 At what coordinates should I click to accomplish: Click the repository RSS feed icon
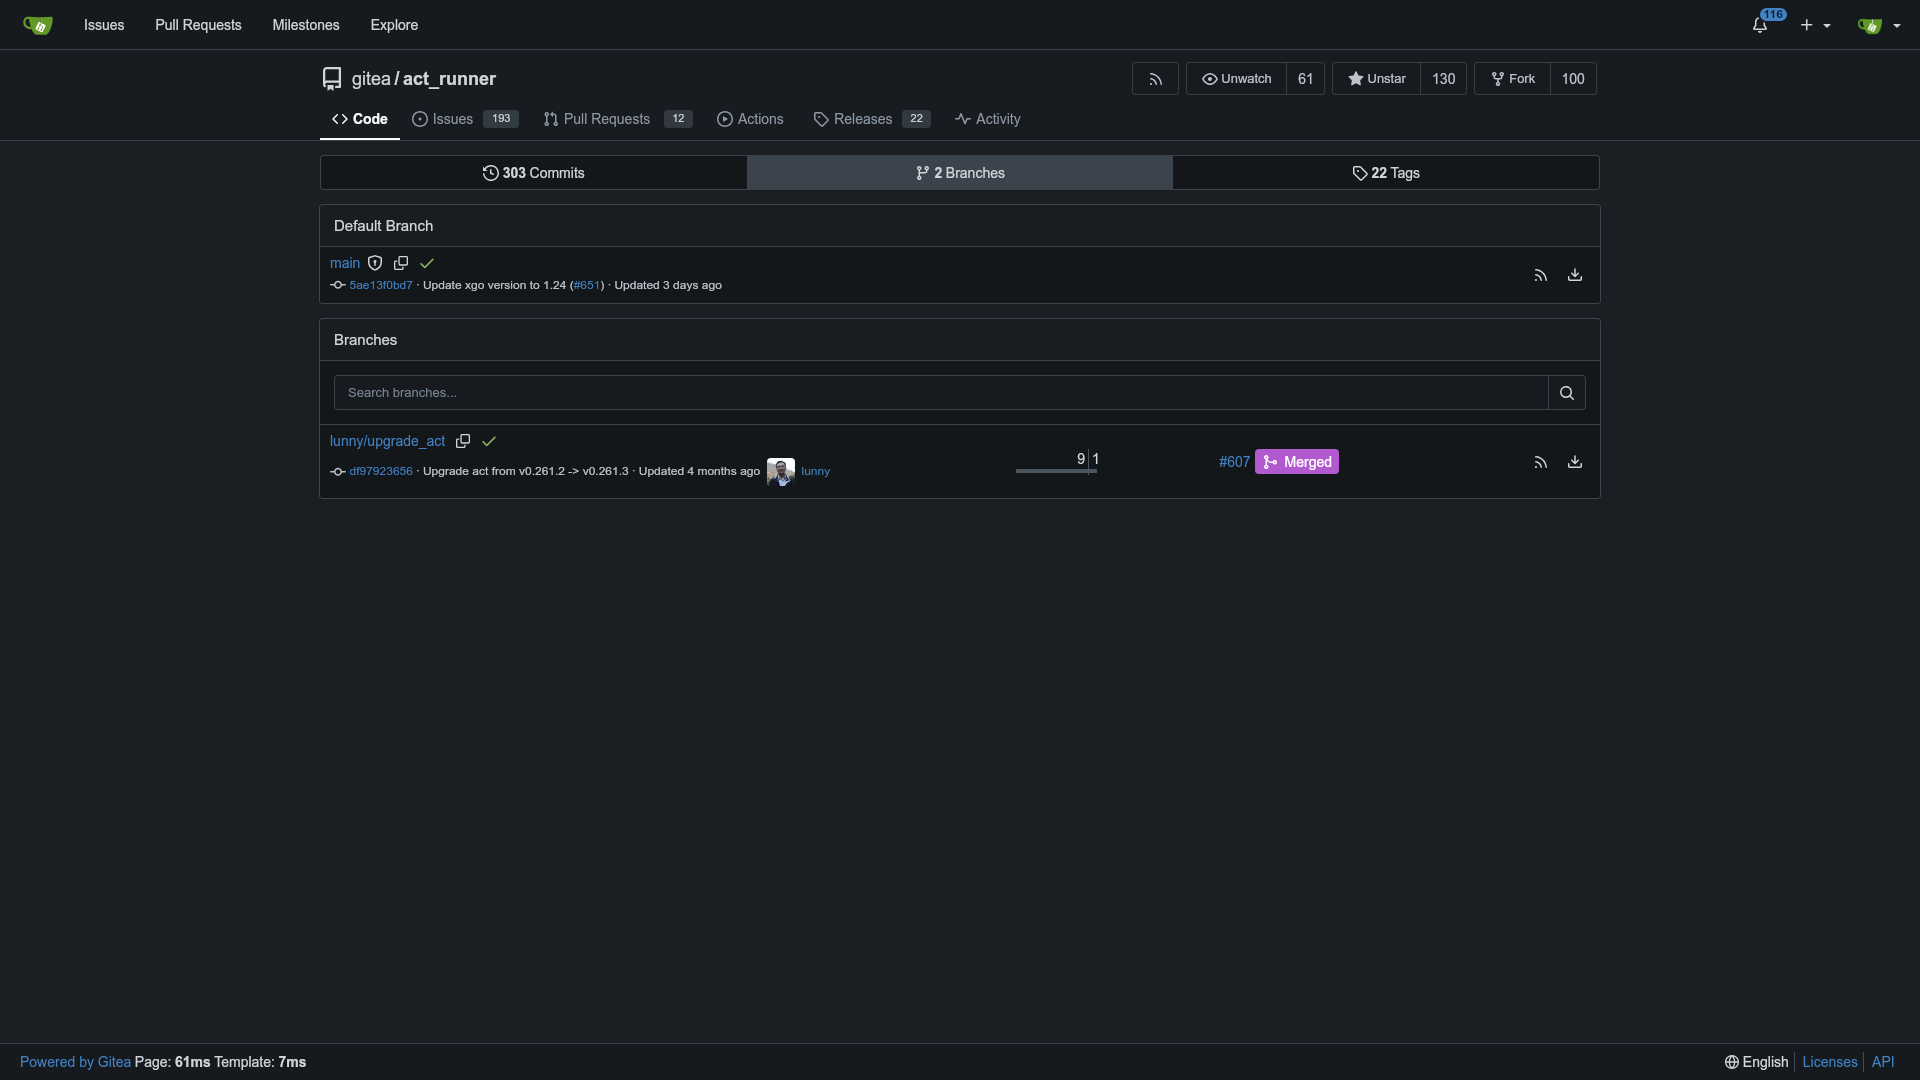[x=1155, y=79]
